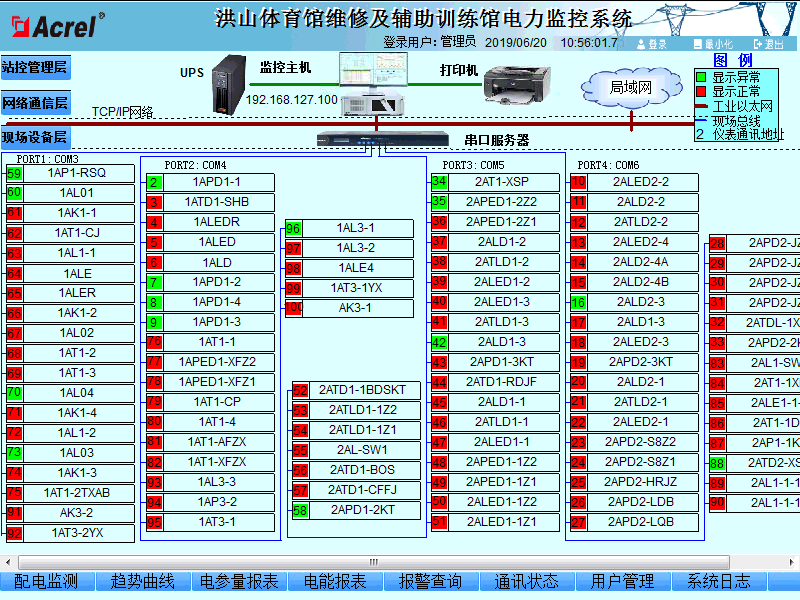Click green status indicator 34 for 2AT1-XSP

pyautogui.click(x=439, y=182)
